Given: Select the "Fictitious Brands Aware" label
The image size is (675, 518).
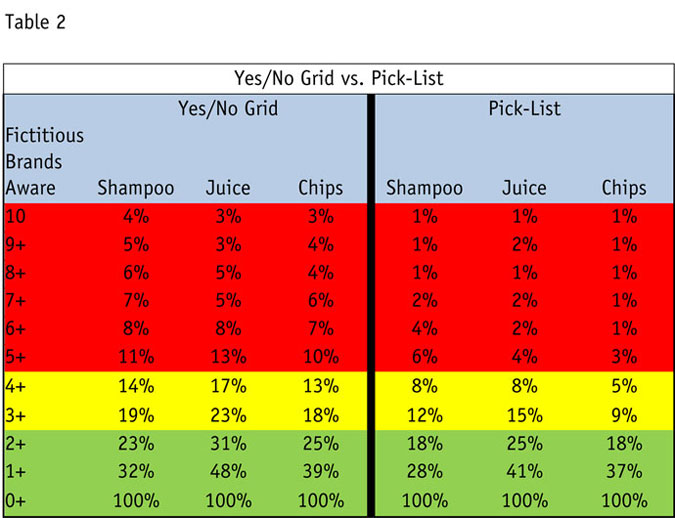Looking at the screenshot, I should [x=44, y=161].
